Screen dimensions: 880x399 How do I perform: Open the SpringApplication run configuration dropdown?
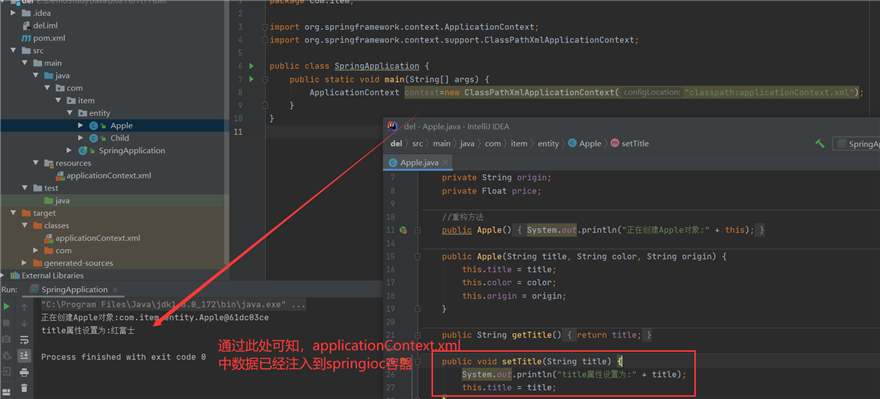click(856, 144)
